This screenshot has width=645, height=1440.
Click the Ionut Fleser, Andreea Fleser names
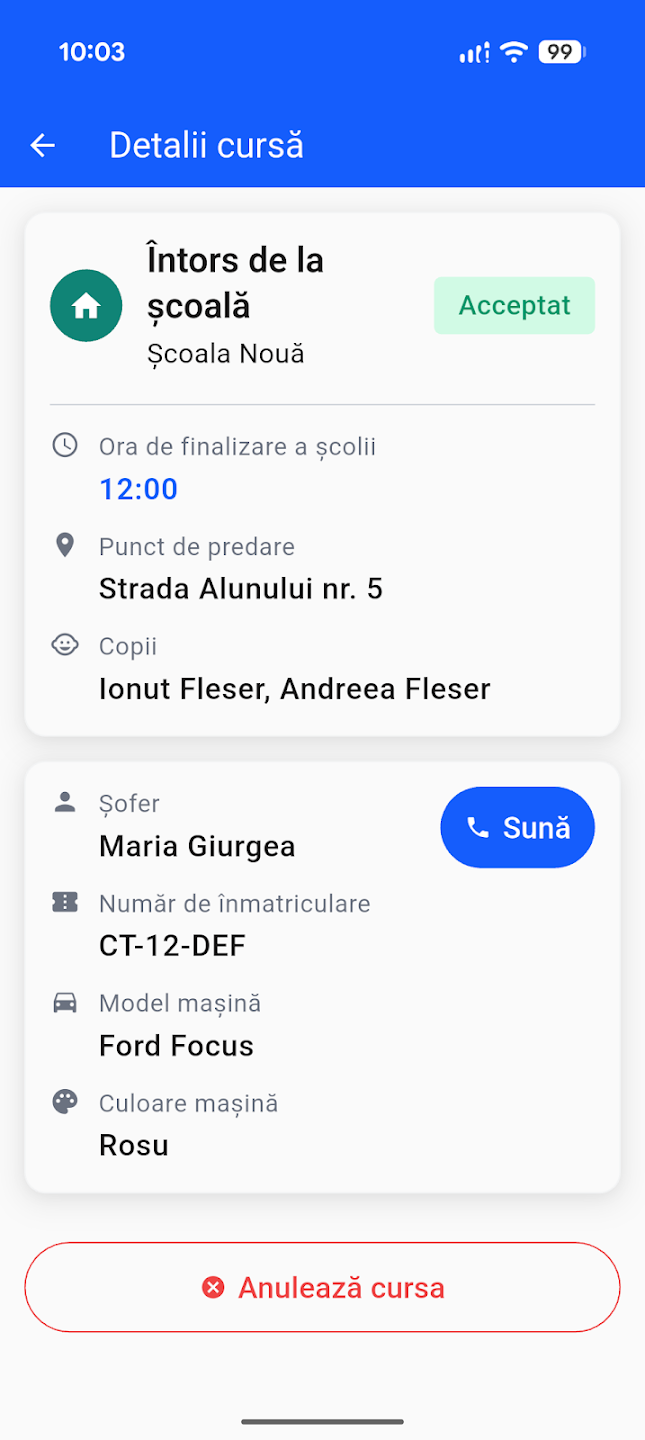tap(295, 689)
